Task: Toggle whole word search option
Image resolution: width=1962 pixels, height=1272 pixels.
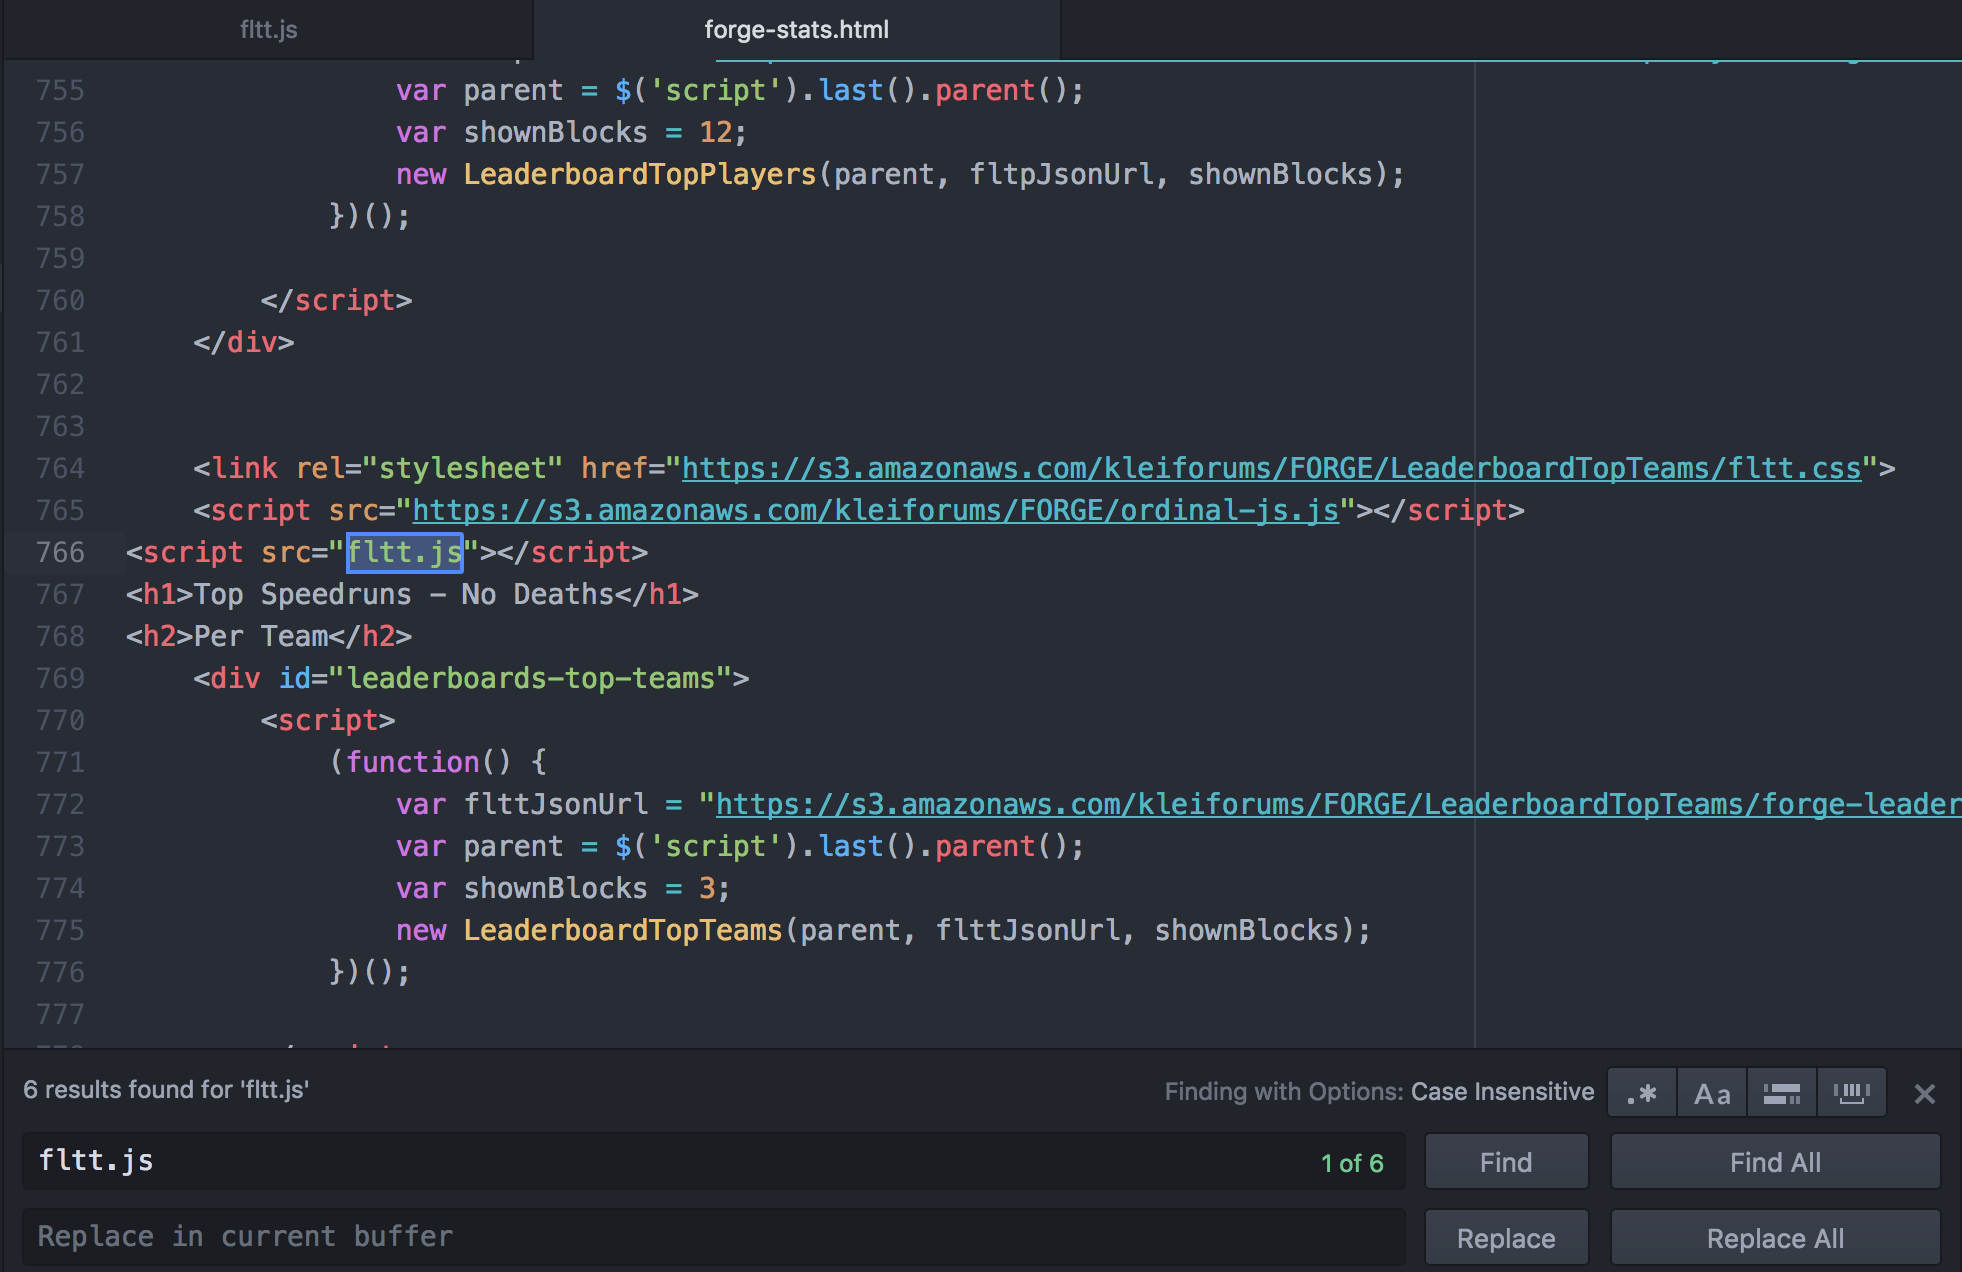Action: click(1851, 1093)
